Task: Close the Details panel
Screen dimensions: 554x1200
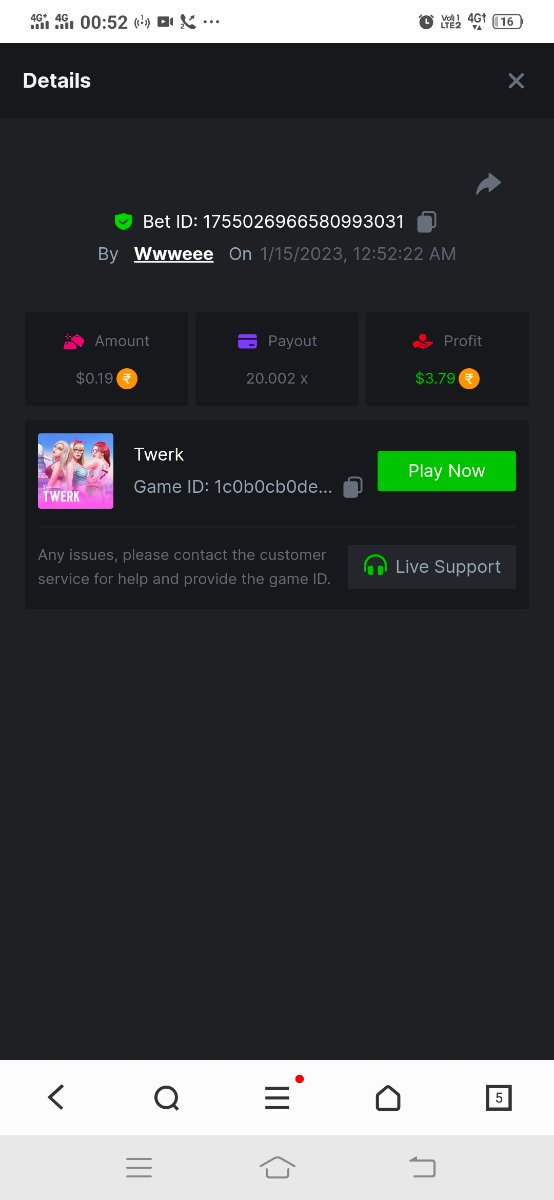Action: tap(516, 81)
